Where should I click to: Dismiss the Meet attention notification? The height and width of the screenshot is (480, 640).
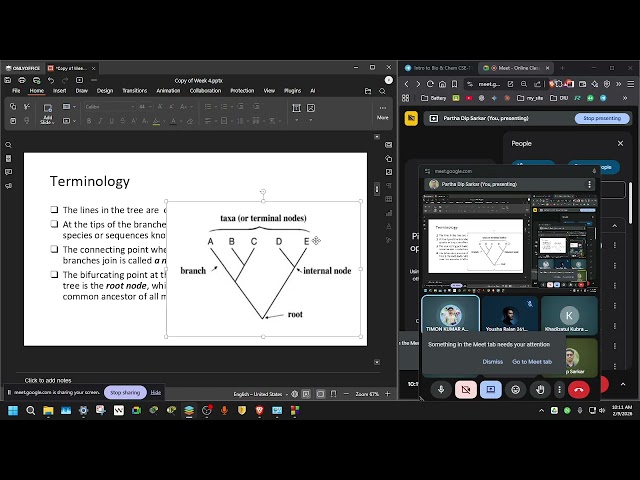(493, 362)
